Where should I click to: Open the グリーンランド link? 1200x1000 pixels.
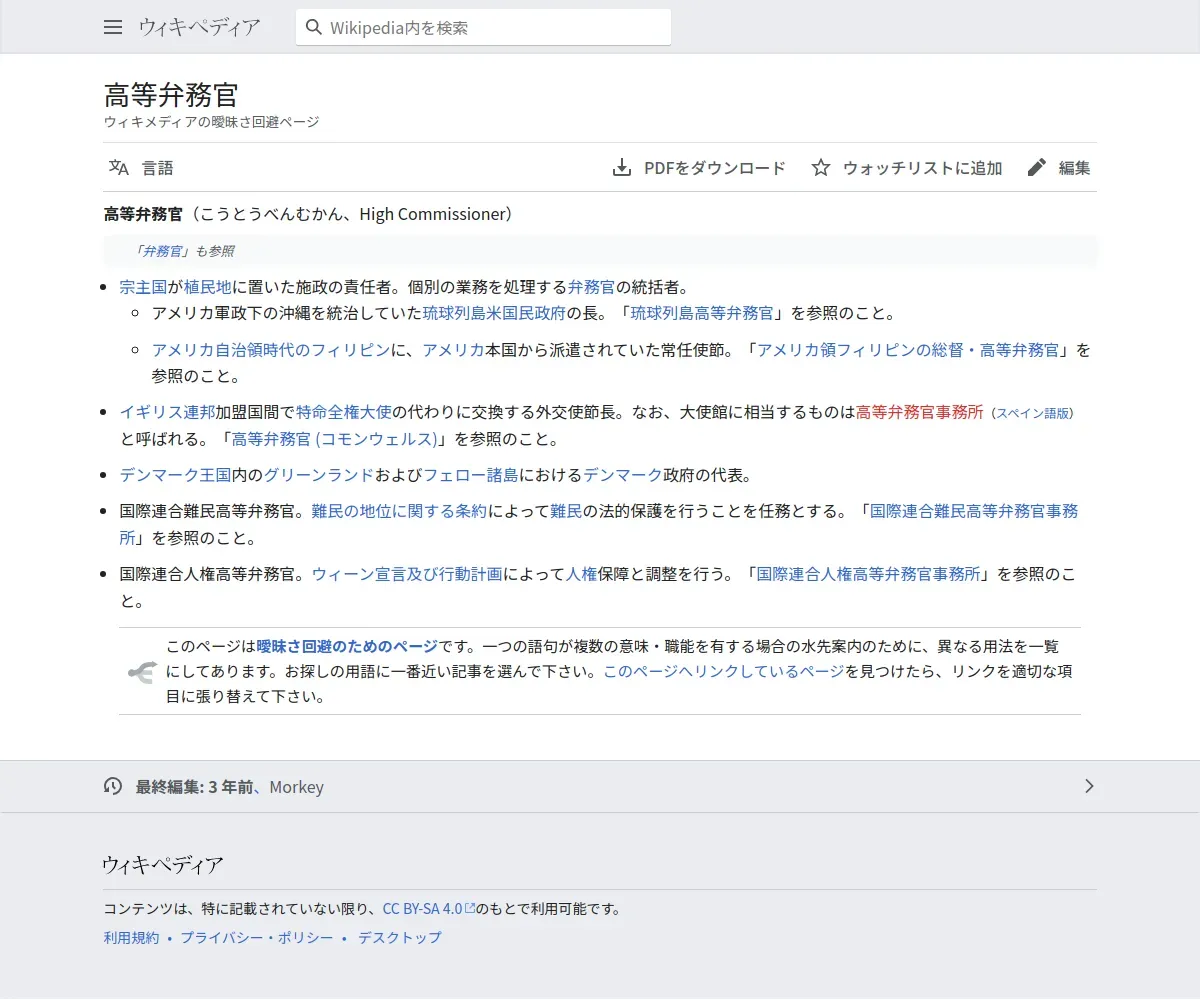[319, 475]
